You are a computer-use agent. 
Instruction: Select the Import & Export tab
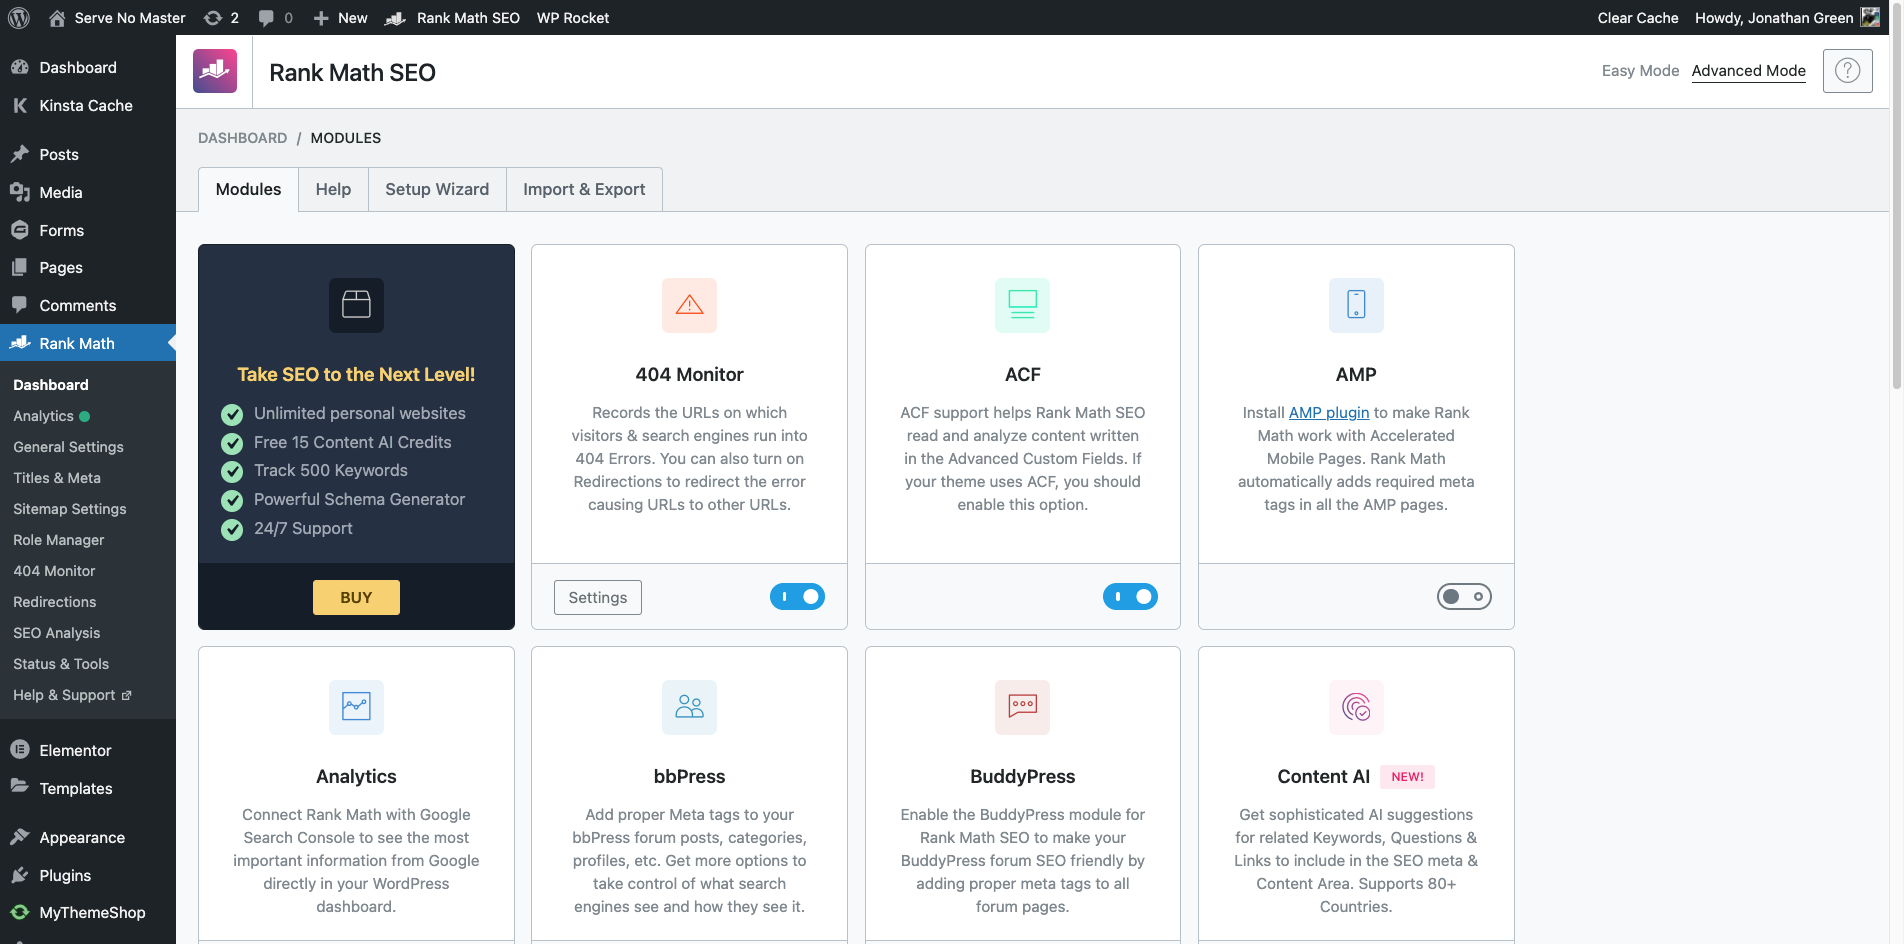pyautogui.click(x=584, y=189)
